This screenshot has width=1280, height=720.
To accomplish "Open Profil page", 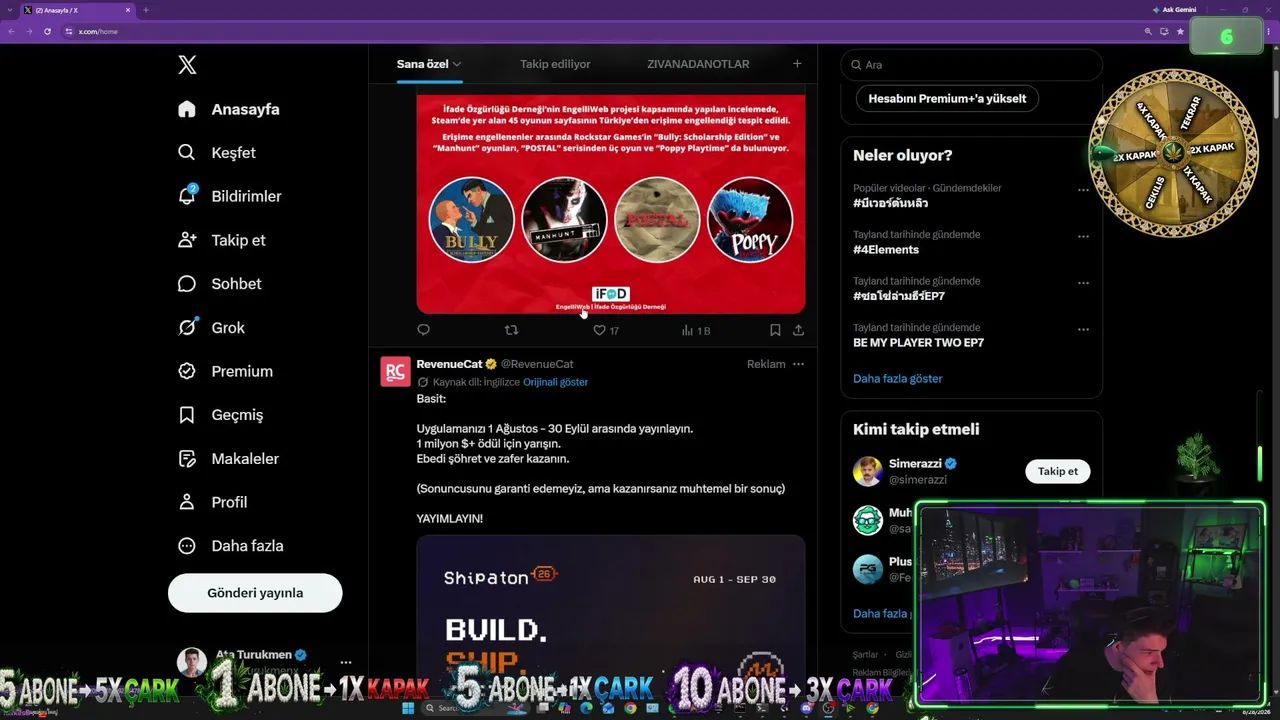I will tap(212, 502).
